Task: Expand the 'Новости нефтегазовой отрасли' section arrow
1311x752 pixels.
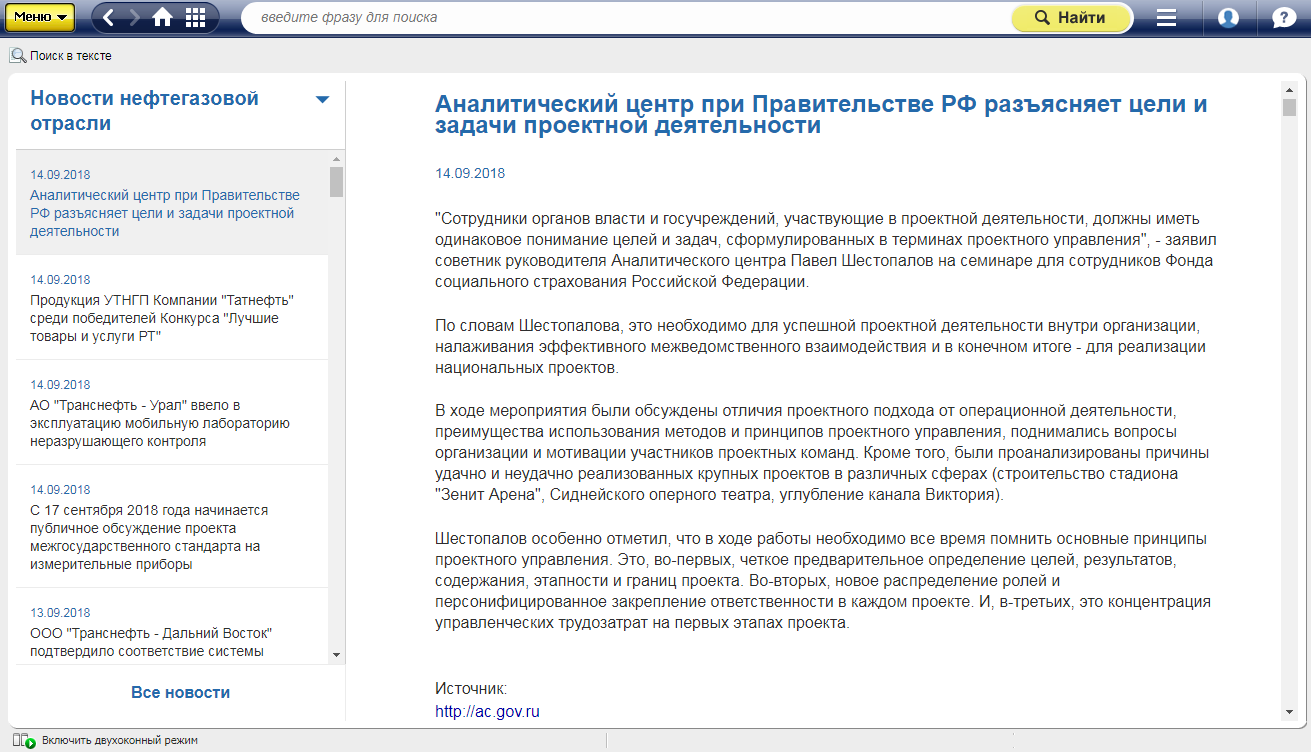Action: click(x=322, y=99)
